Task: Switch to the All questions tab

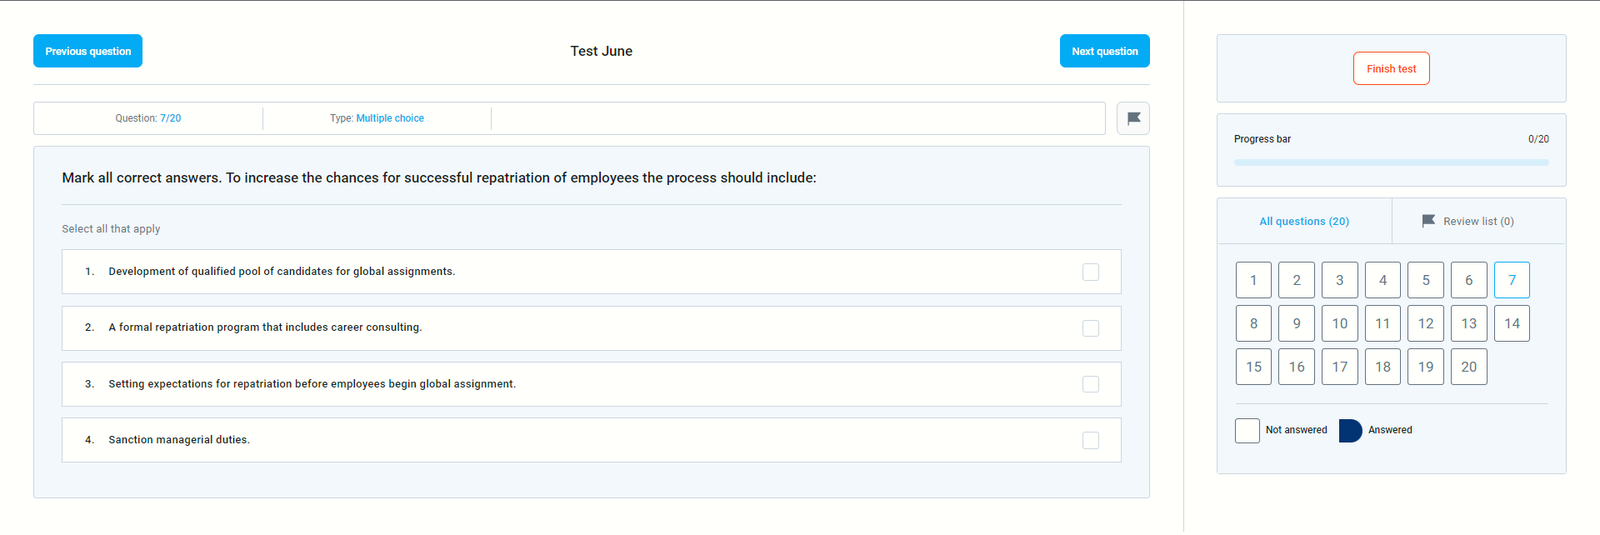Action: pos(1304,221)
